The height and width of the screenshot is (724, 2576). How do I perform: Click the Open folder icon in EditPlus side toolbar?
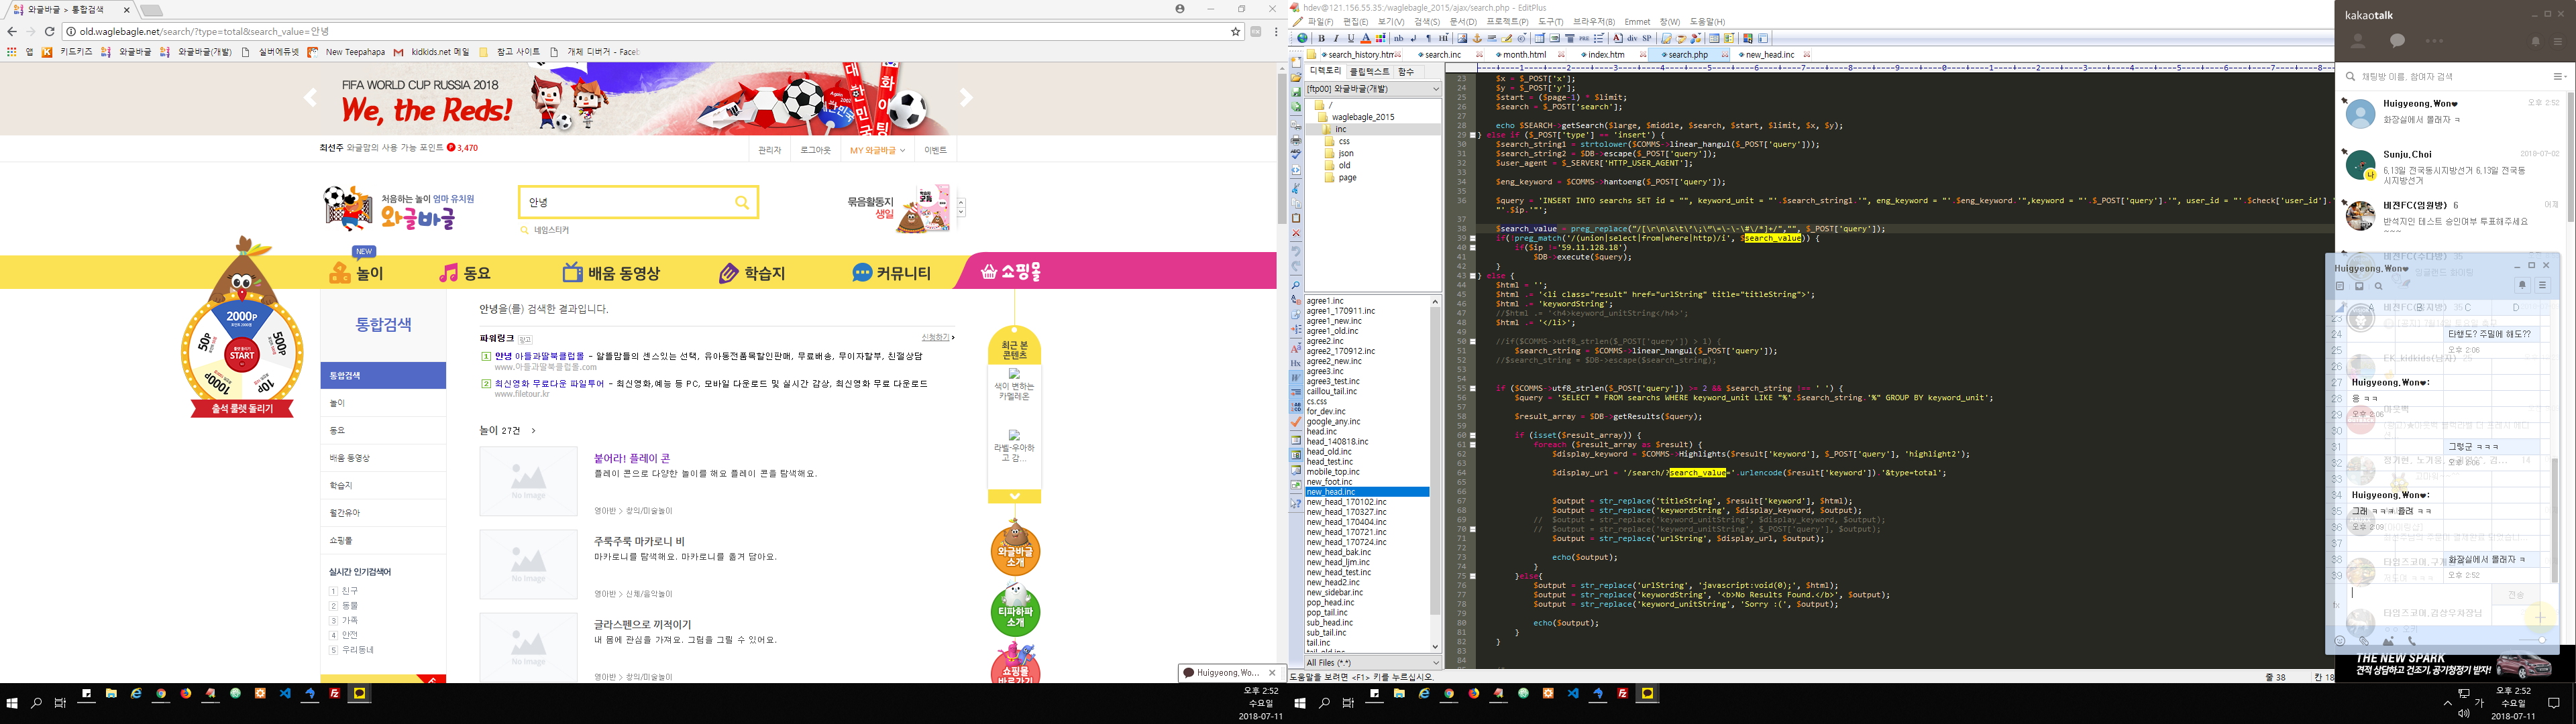tap(1296, 77)
